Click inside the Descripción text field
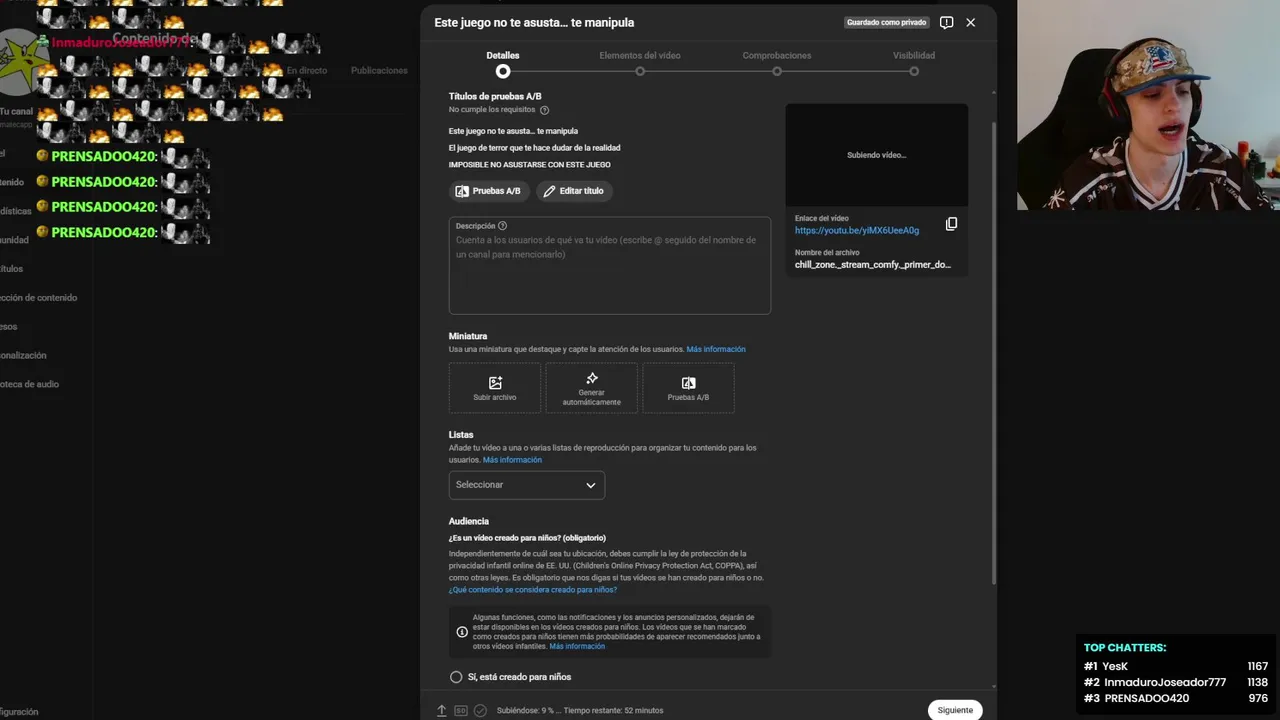 [x=610, y=266]
